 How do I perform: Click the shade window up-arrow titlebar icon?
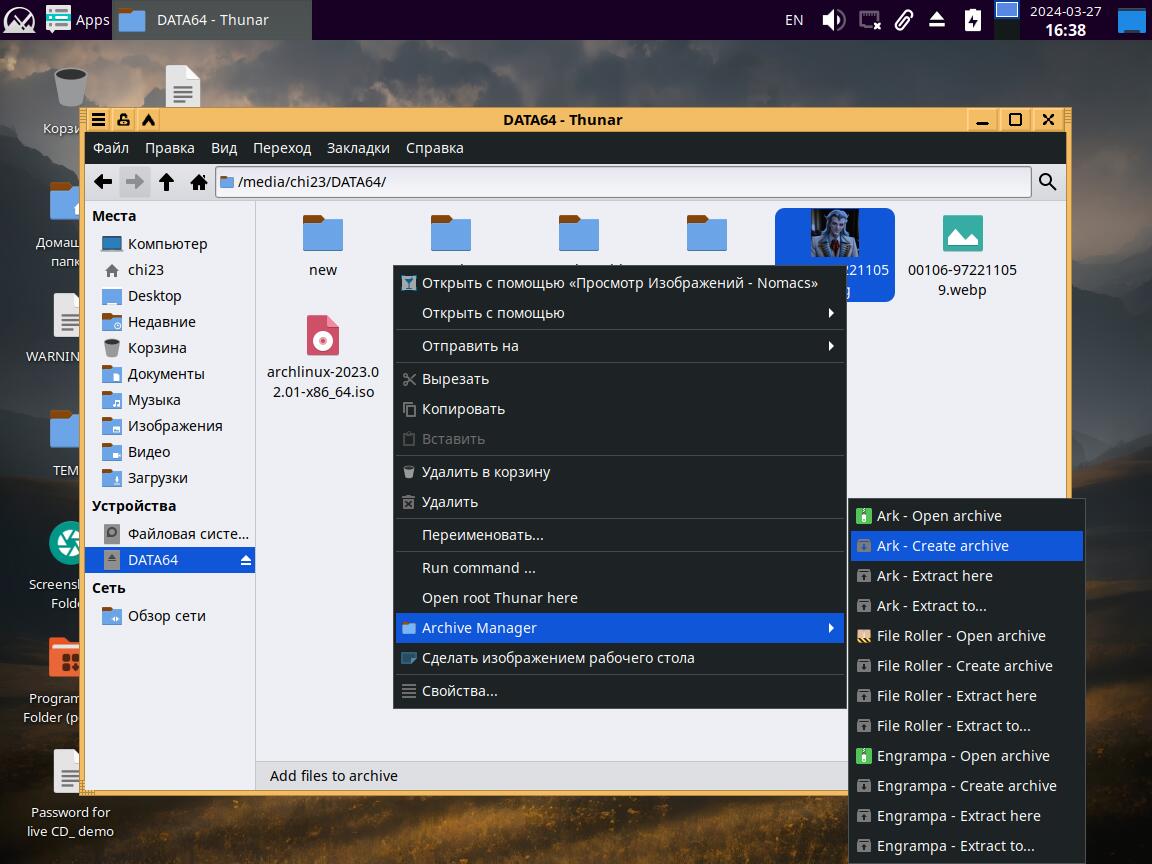(148, 120)
